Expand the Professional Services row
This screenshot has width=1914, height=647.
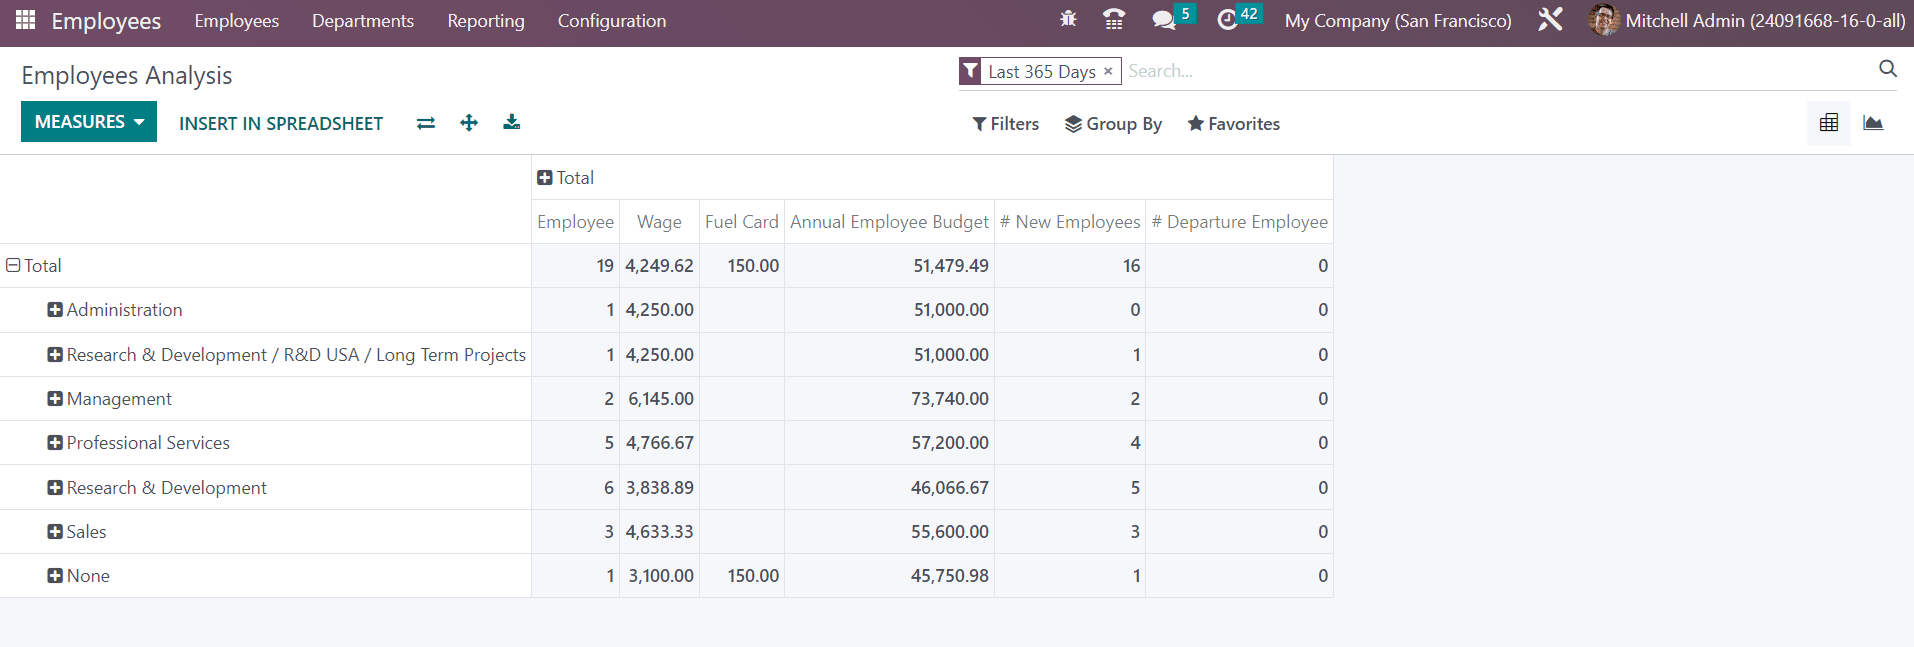55,443
